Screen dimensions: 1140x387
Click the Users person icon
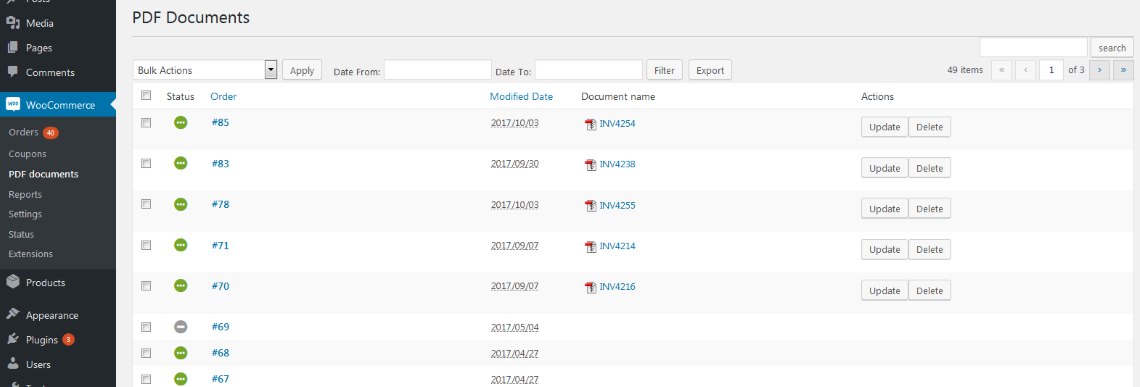[12, 364]
